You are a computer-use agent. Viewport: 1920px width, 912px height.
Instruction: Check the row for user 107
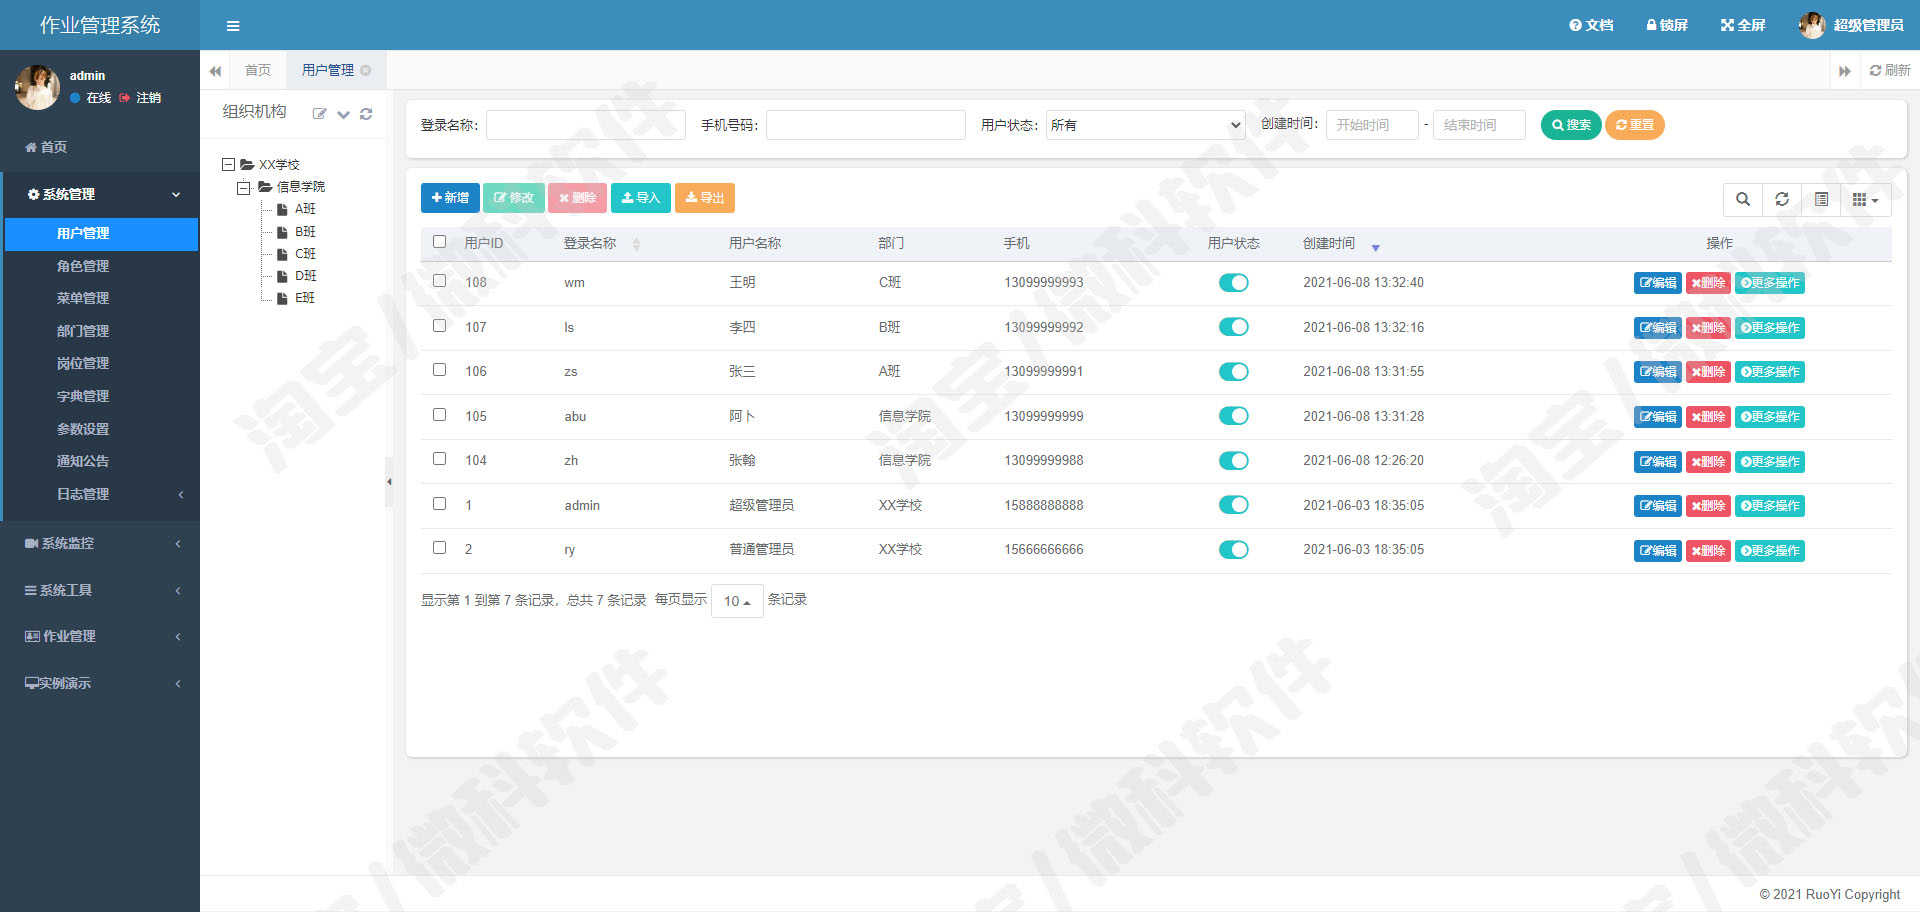coord(439,326)
